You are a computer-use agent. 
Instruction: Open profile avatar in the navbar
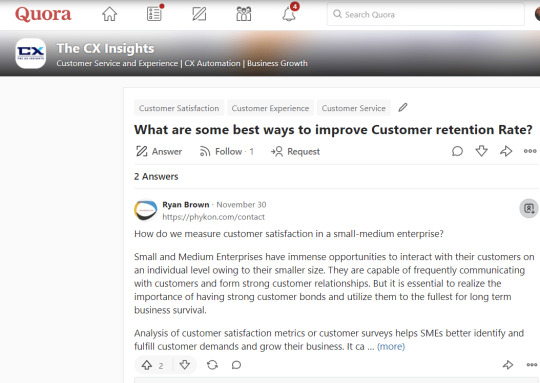coord(537,14)
